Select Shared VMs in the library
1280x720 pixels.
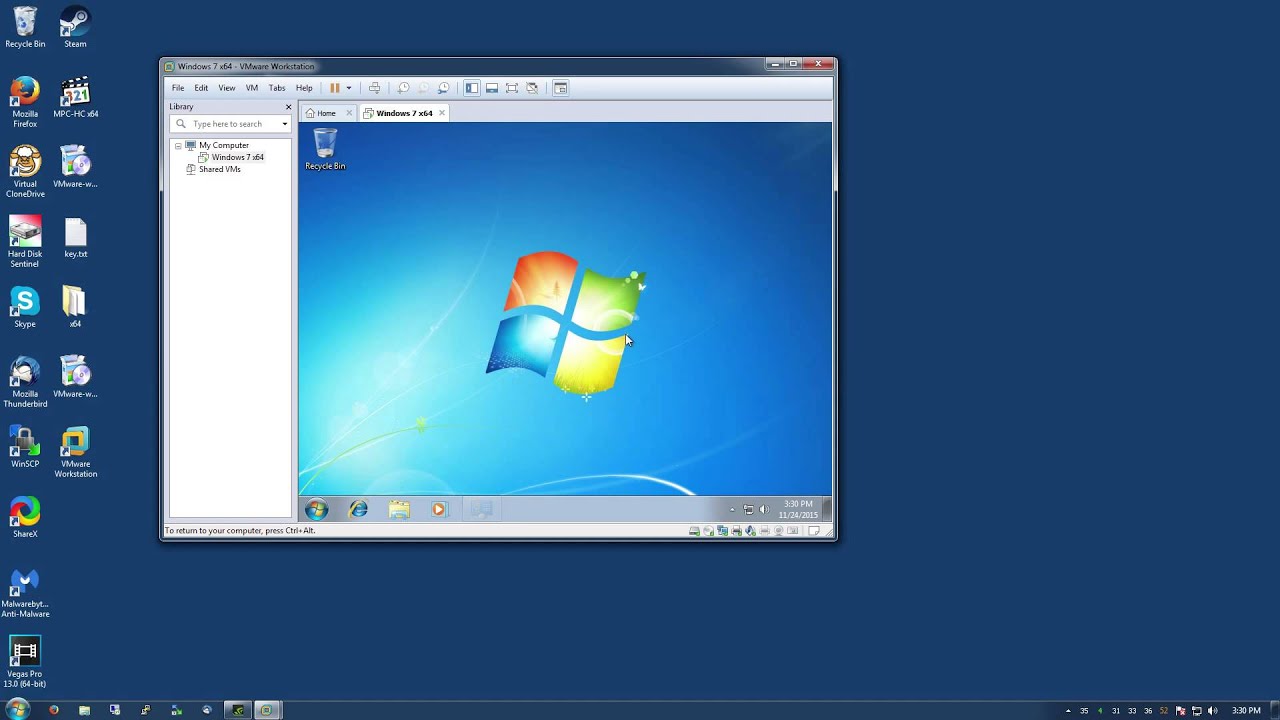click(219, 169)
